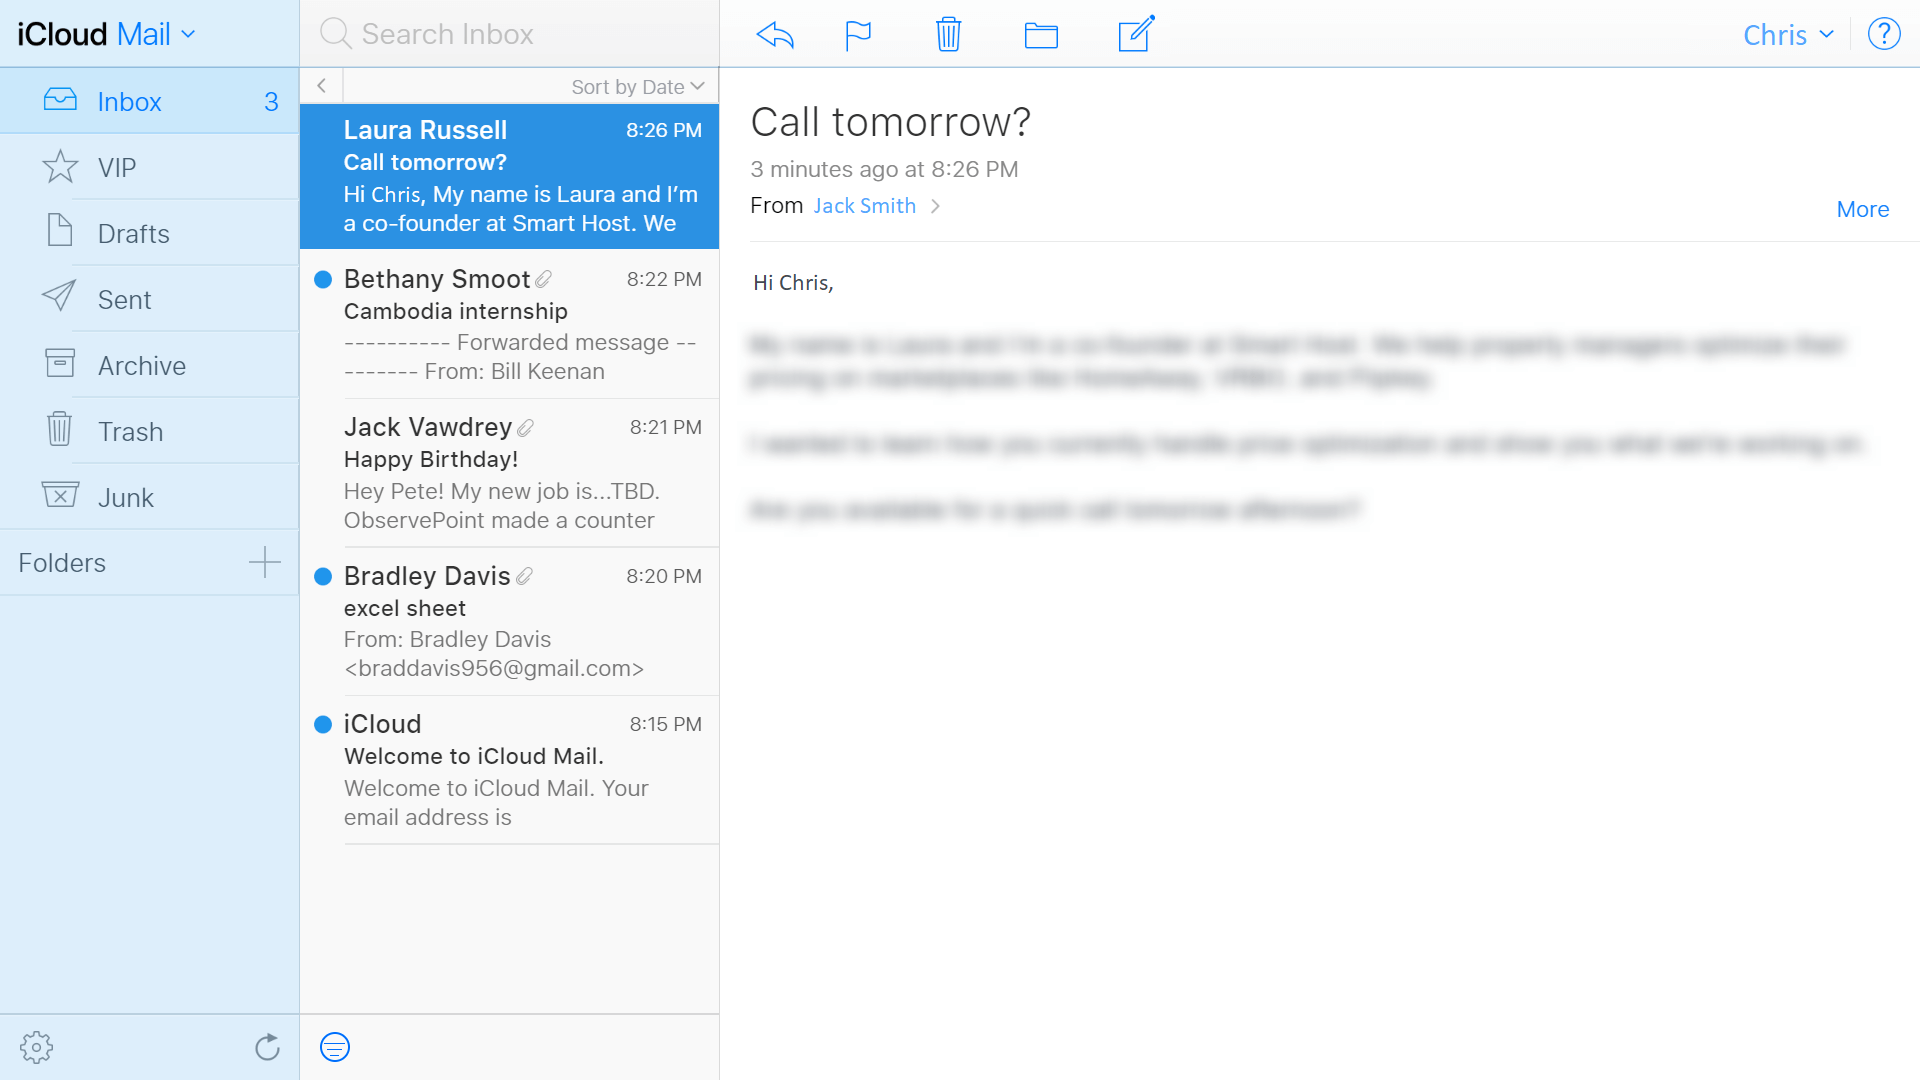Expand the Sort by Date dropdown
The width and height of the screenshot is (1920, 1080).
640,86
